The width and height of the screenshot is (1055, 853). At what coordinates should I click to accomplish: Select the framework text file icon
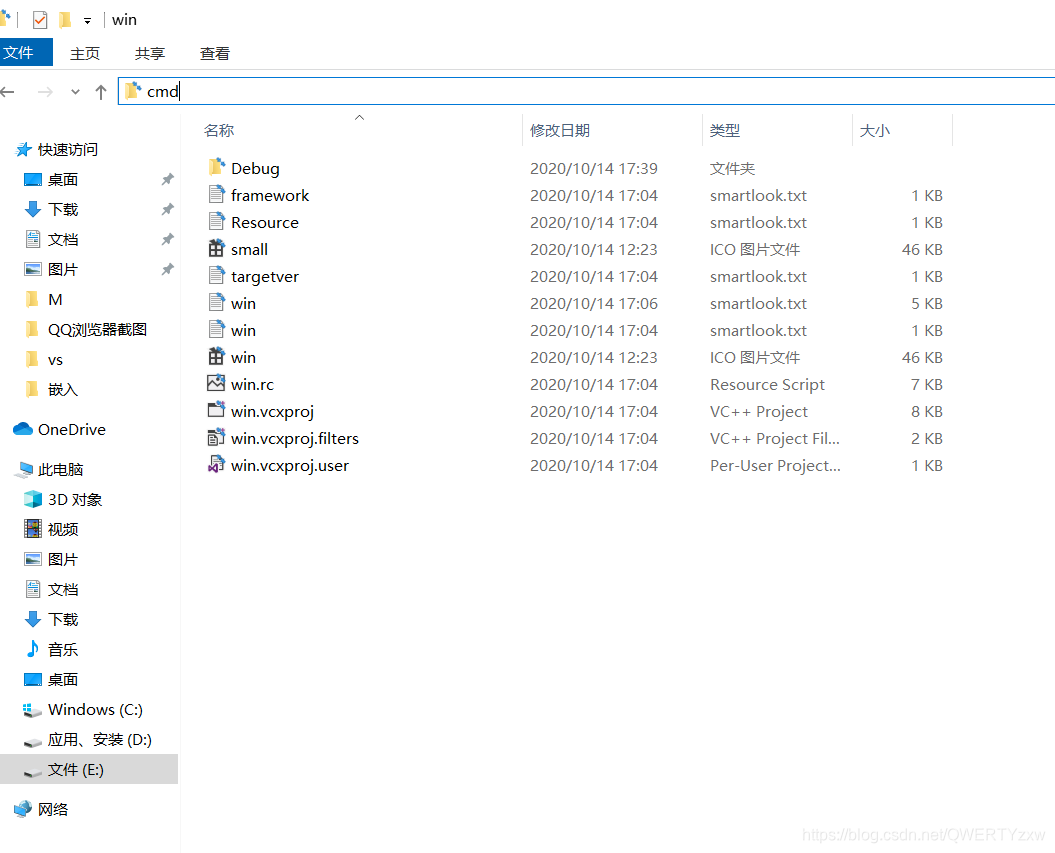point(216,194)
